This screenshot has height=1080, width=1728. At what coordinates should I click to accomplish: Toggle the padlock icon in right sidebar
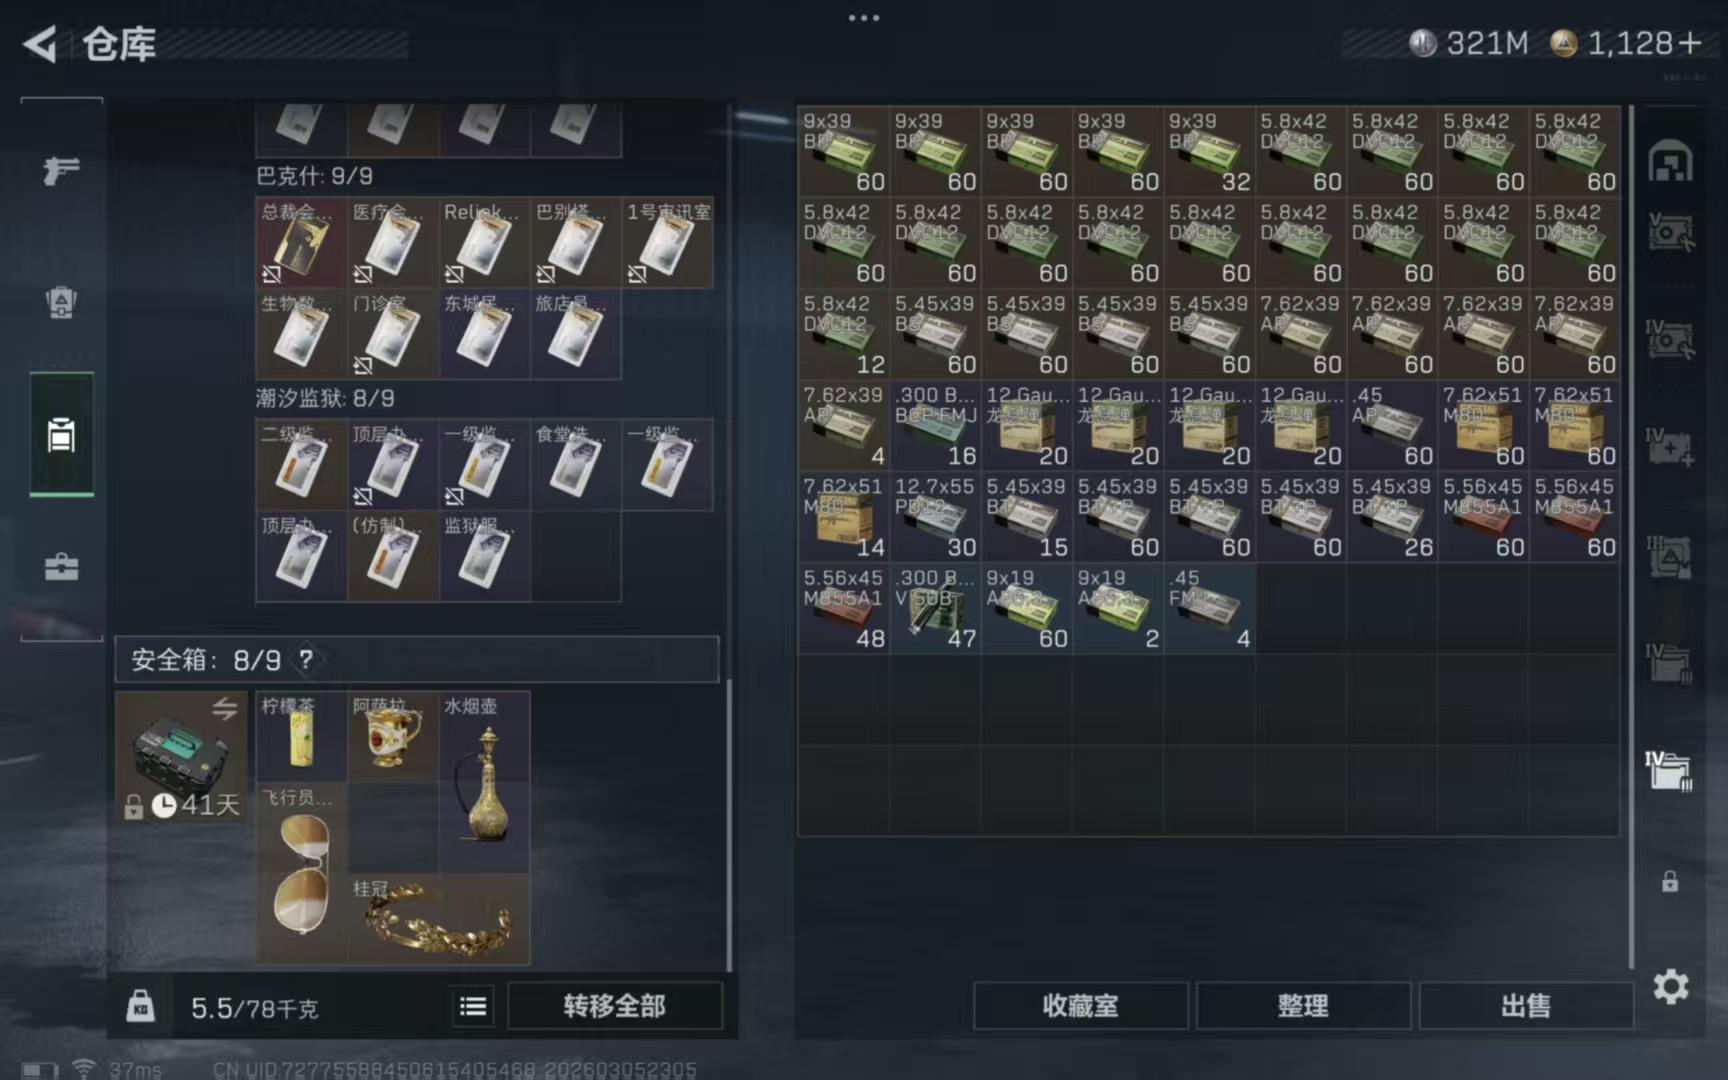[1670, 882]
